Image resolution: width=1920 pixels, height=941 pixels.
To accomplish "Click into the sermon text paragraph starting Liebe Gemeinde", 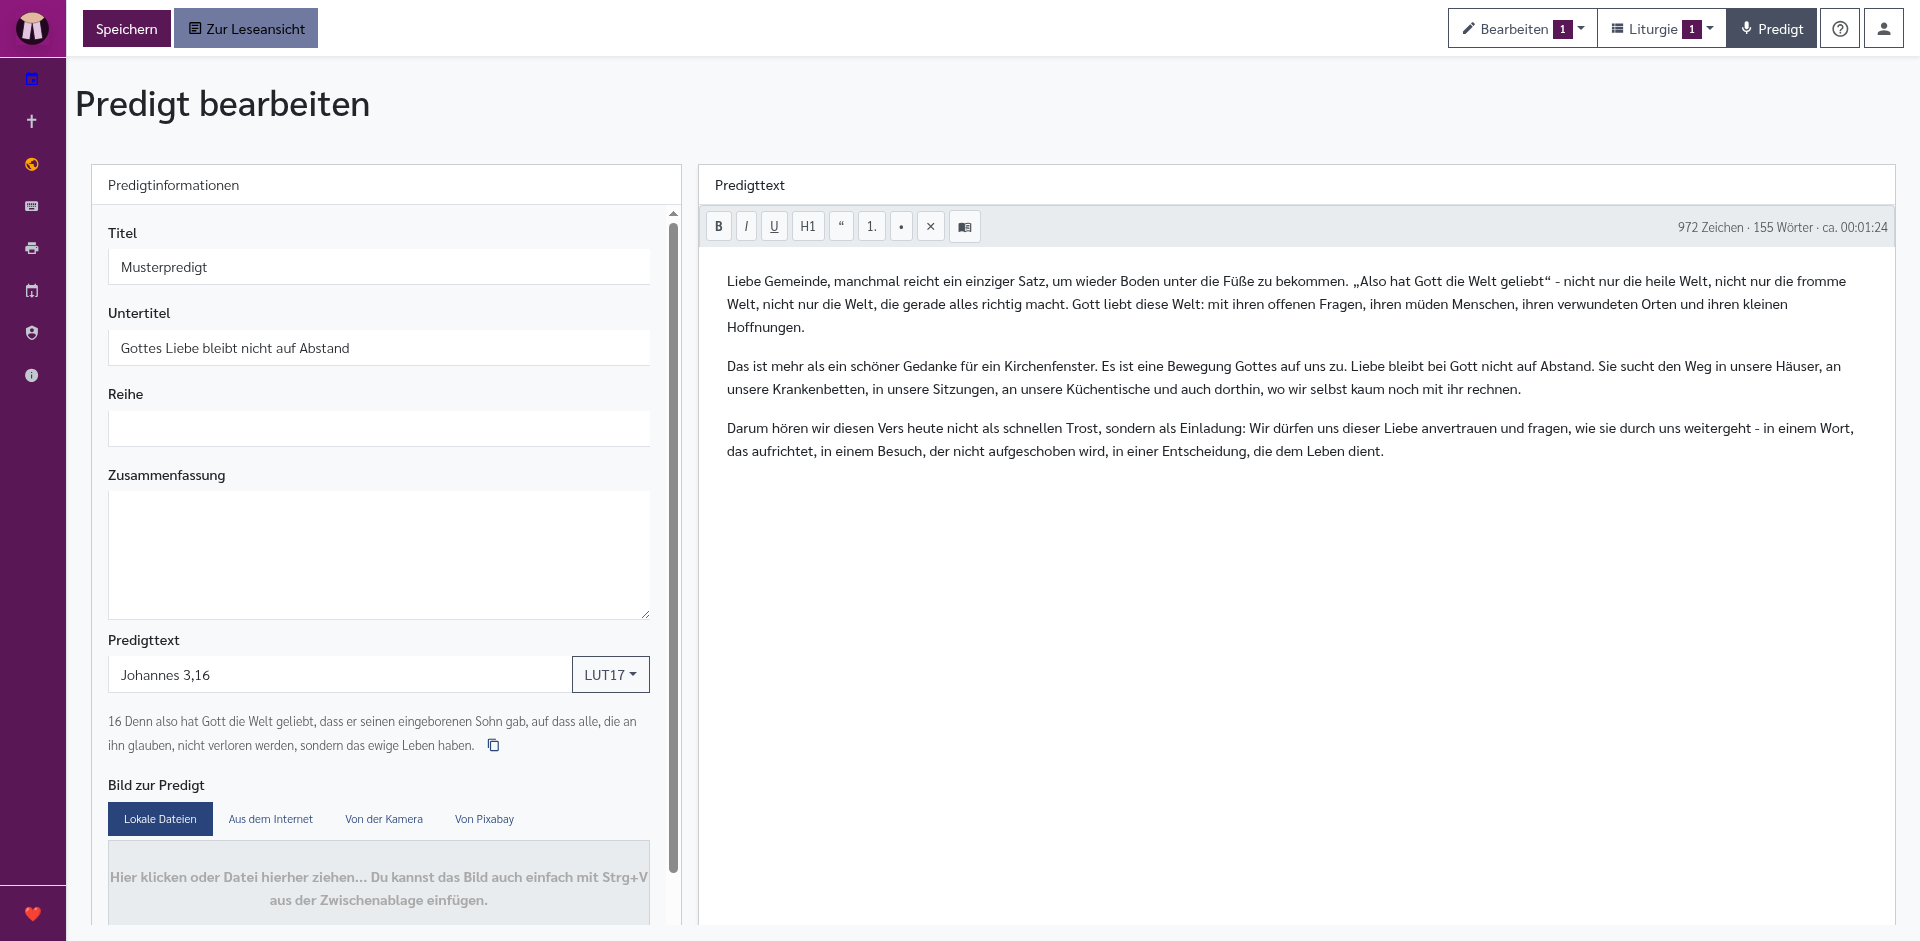I will 1290,304.
